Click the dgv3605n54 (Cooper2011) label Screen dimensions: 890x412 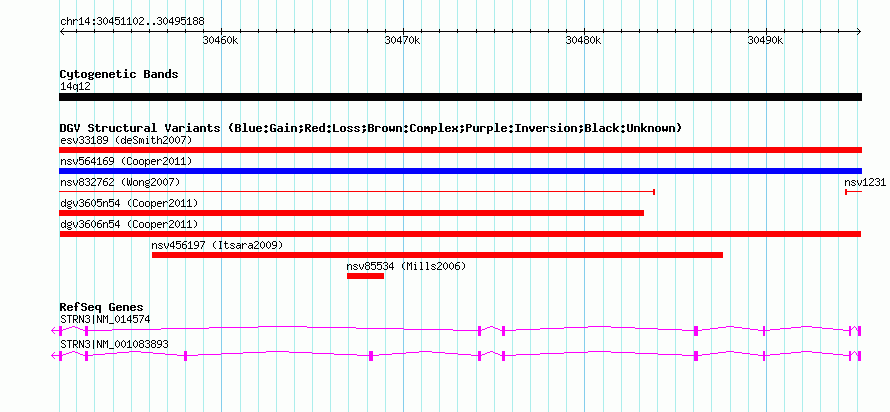point(129,203)
